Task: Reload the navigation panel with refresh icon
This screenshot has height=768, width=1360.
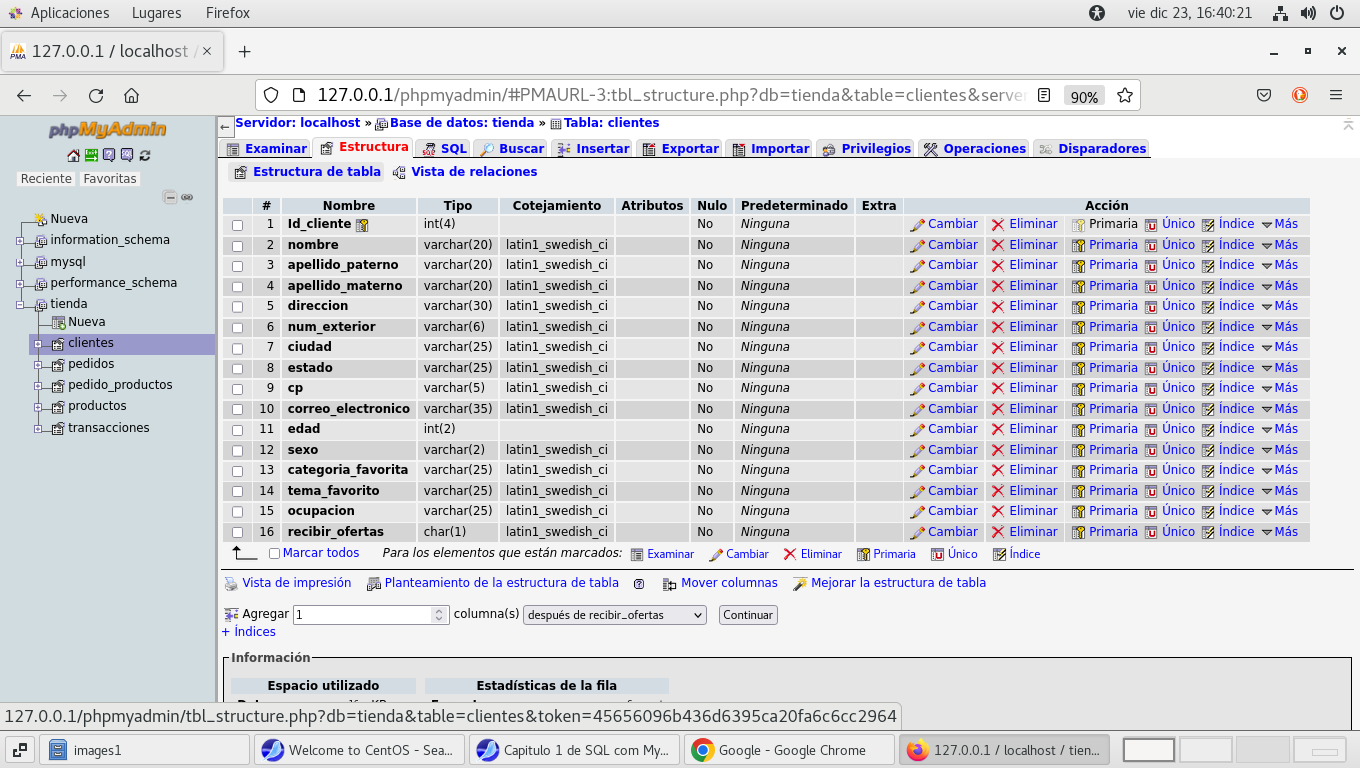Action: click(x=145, y=155)
